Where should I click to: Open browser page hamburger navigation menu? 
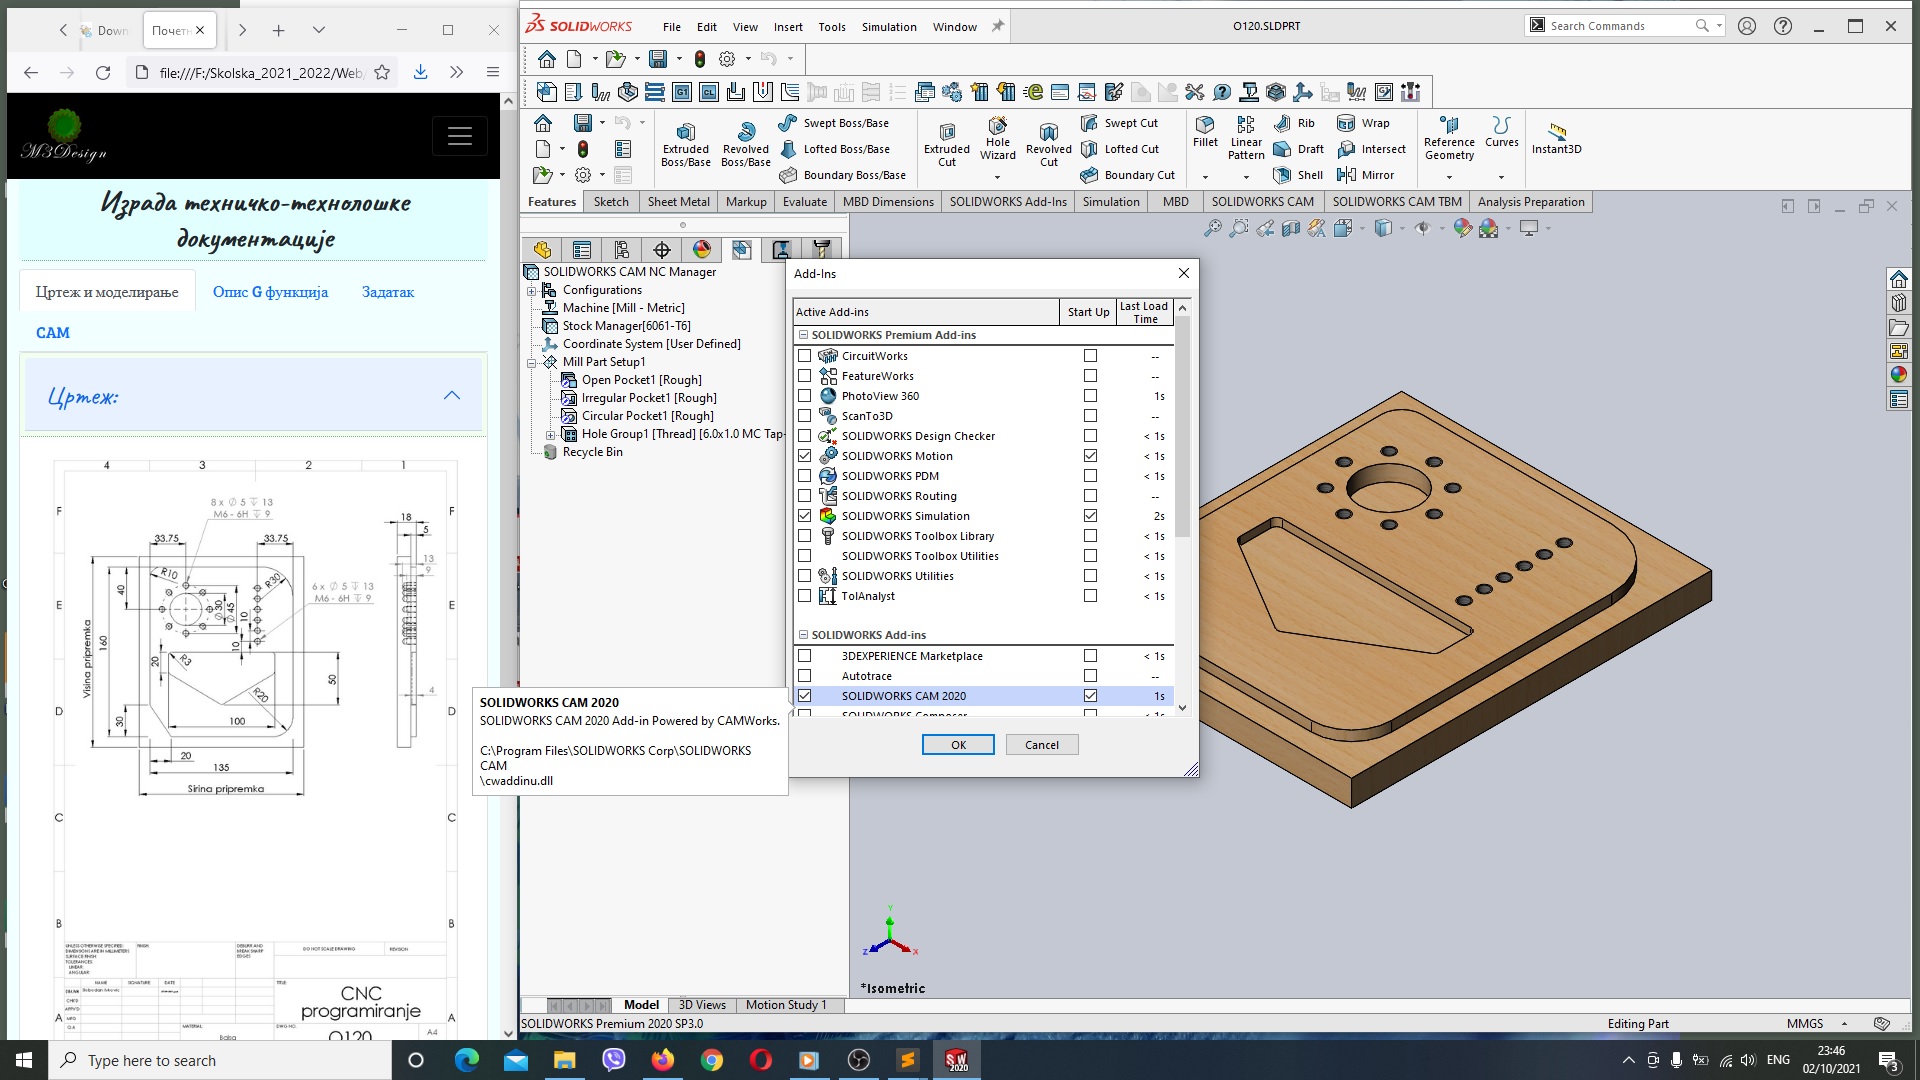click(460, 137)
